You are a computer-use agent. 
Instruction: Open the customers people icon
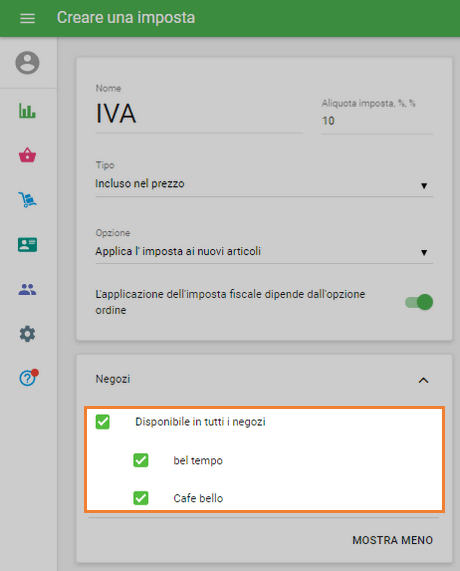tap(27, 290)
